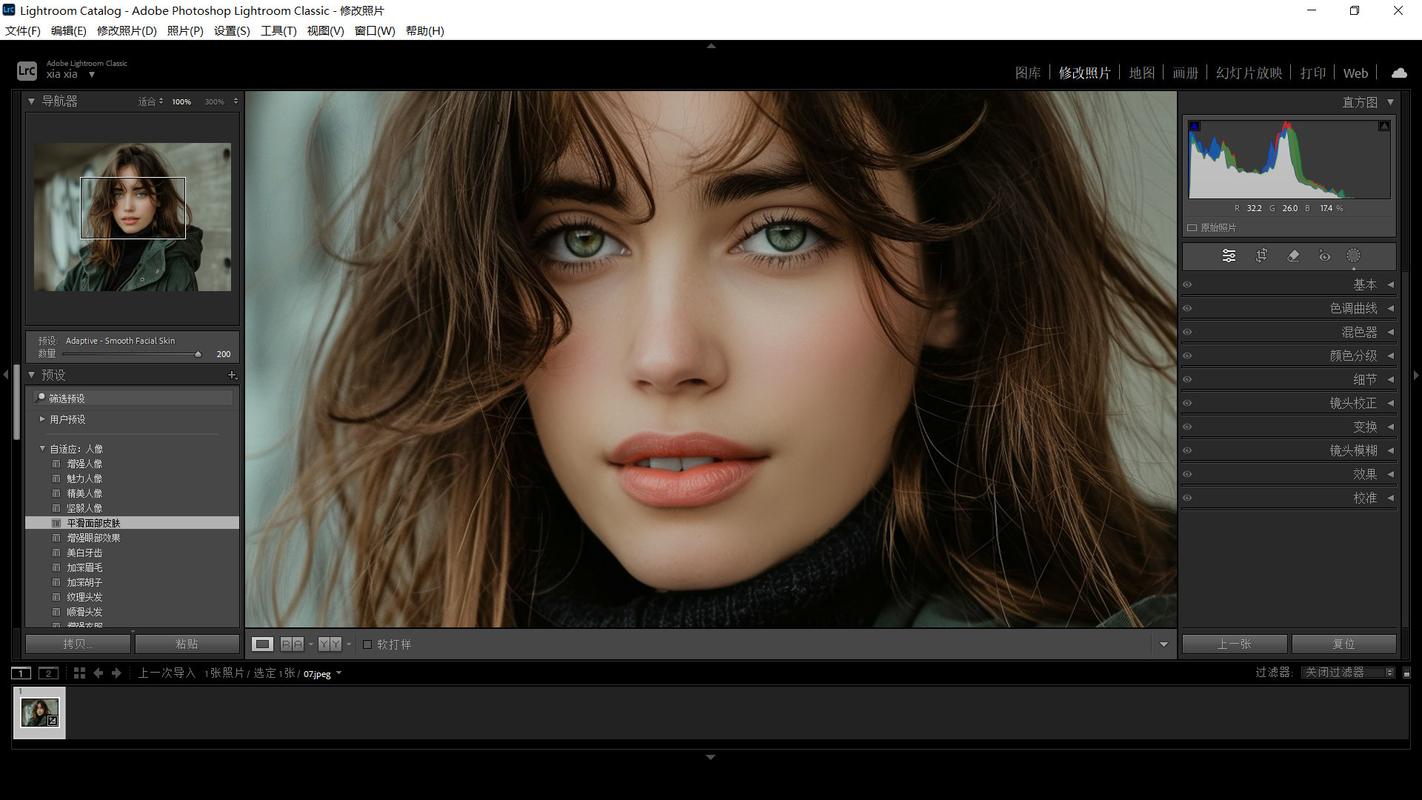Screen dimensions: 1422x800
Task: Select the Red eye correction icon
Action: (x=1324, y=256)
